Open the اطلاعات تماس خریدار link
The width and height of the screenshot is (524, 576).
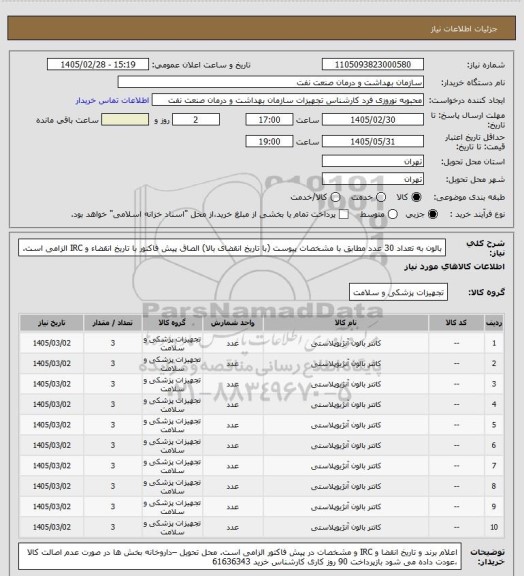pyautogui.click(x=112, y=100)
